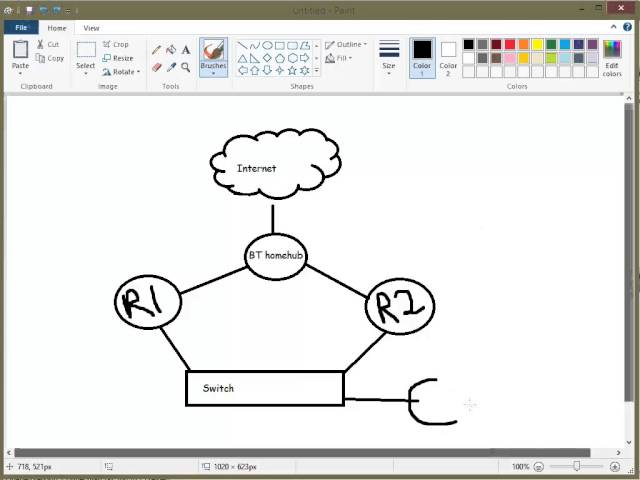Pick the orange color swatch
This screenshot has width=640, height=480.
524,44
